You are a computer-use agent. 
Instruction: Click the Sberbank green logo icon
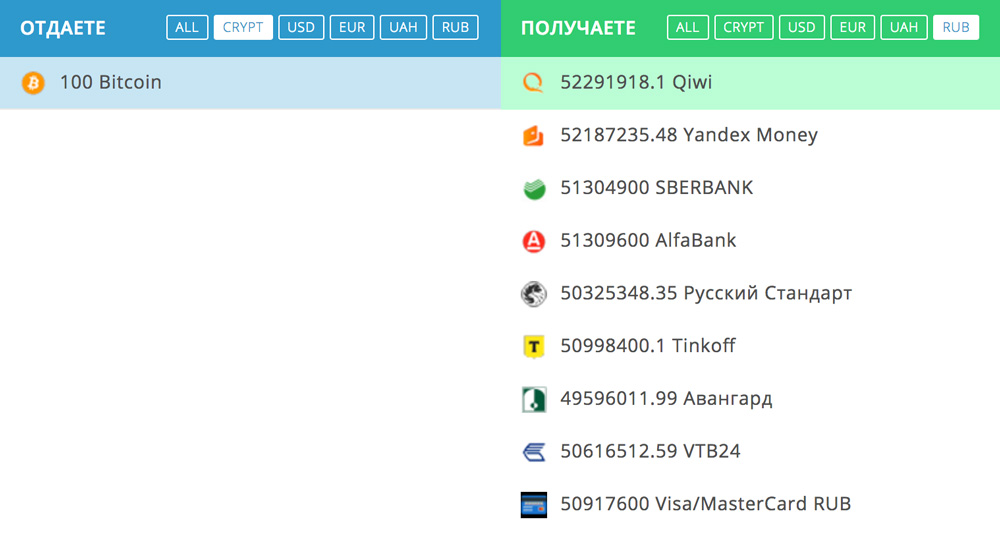pyautogui.click(x=534, y=189)
